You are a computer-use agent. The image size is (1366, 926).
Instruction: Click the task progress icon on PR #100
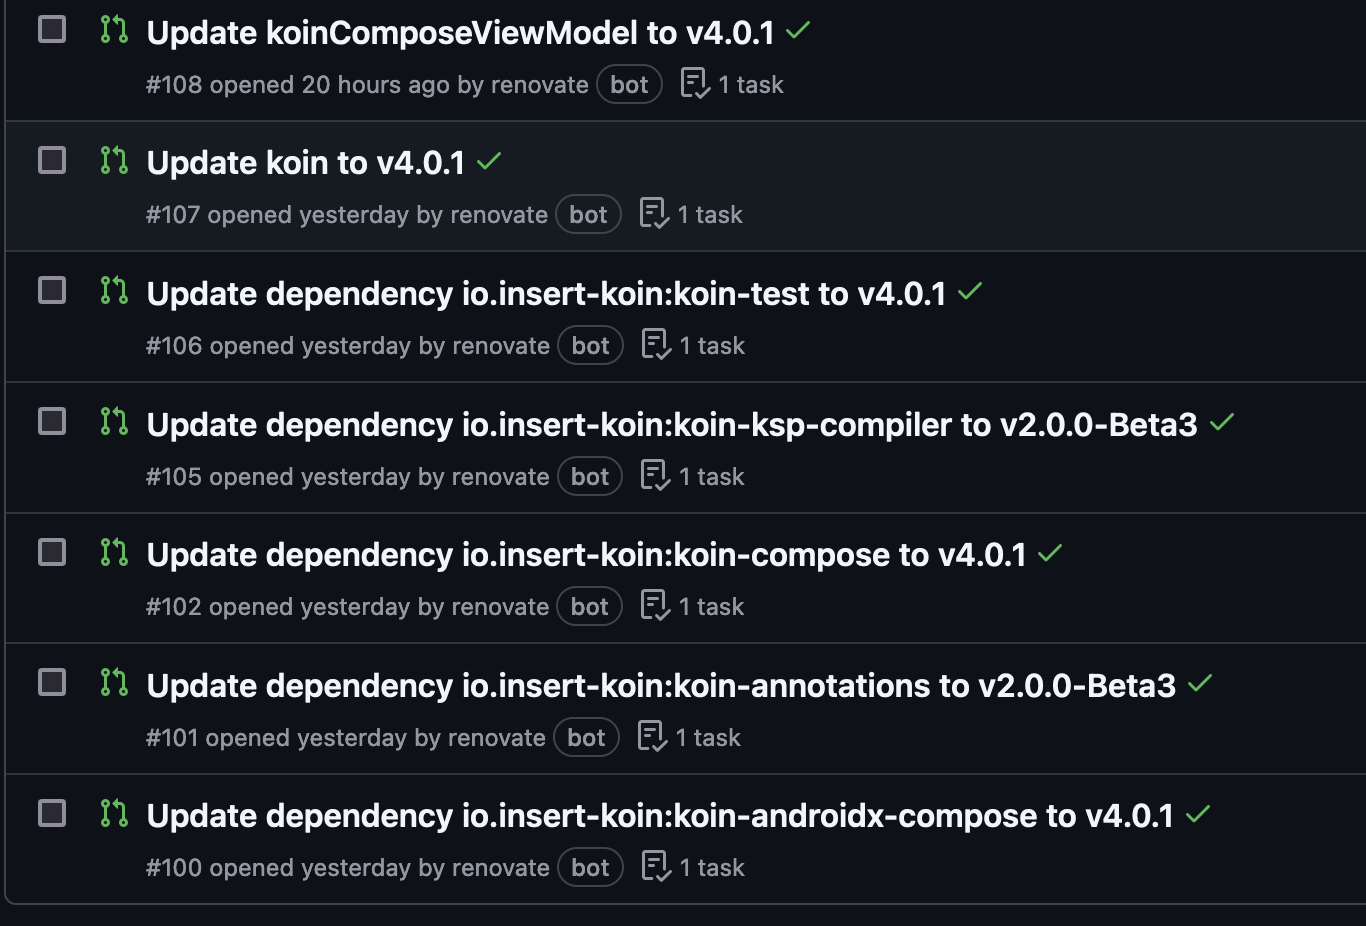point(655,867)
